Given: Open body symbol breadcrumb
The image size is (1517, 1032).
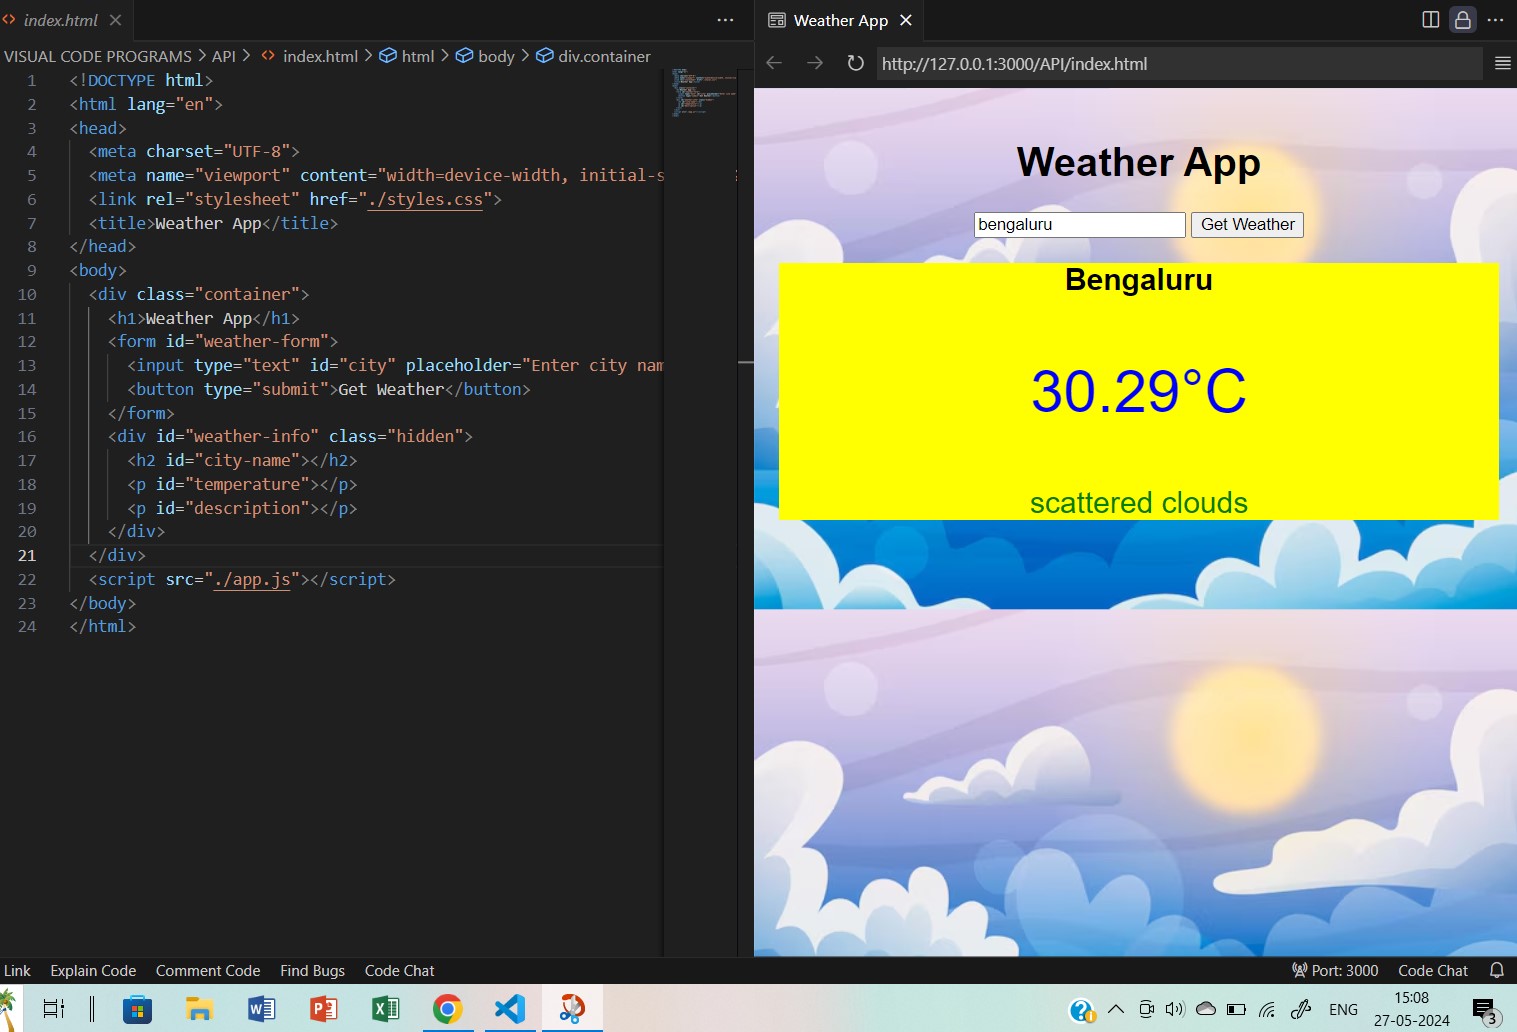Looking at the screenshot, I should pyautogui.click(x=485, y=56).
